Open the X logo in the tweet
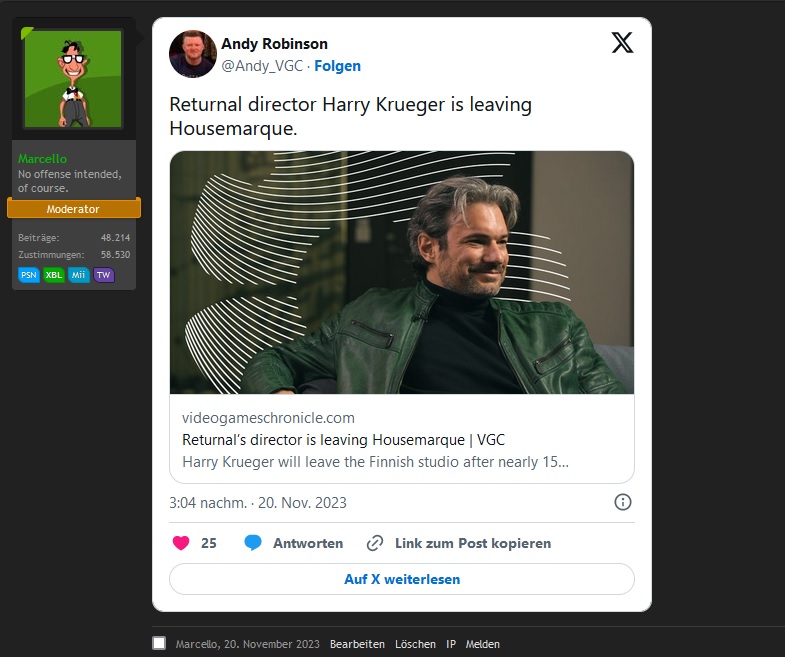Screen dimensions: 785x657 pyautogui.click(x=622, y=43)
